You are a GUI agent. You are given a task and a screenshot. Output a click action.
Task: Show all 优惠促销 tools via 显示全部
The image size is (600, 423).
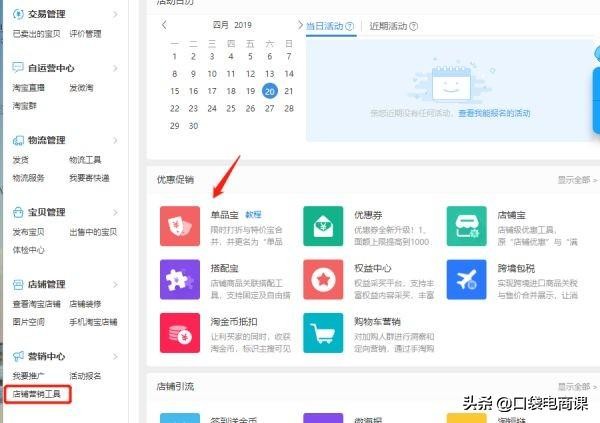577,180
